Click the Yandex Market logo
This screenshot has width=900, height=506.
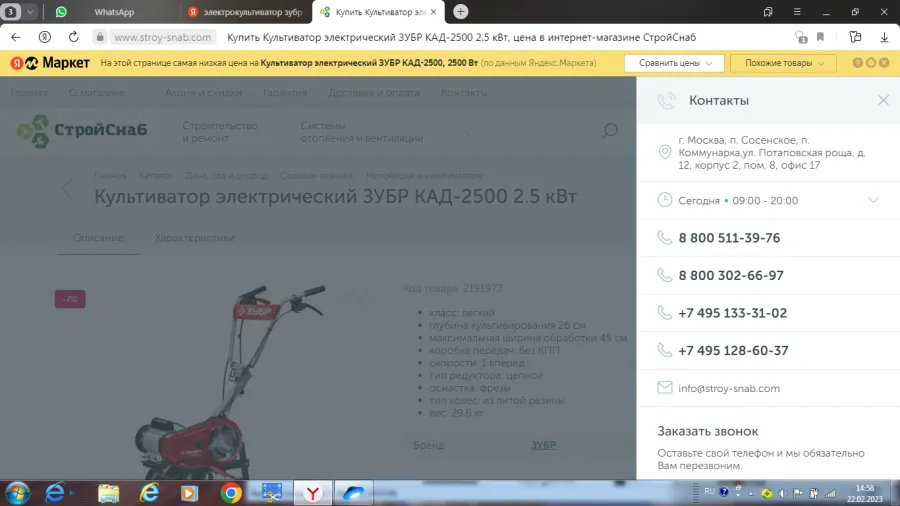[51, 63]
